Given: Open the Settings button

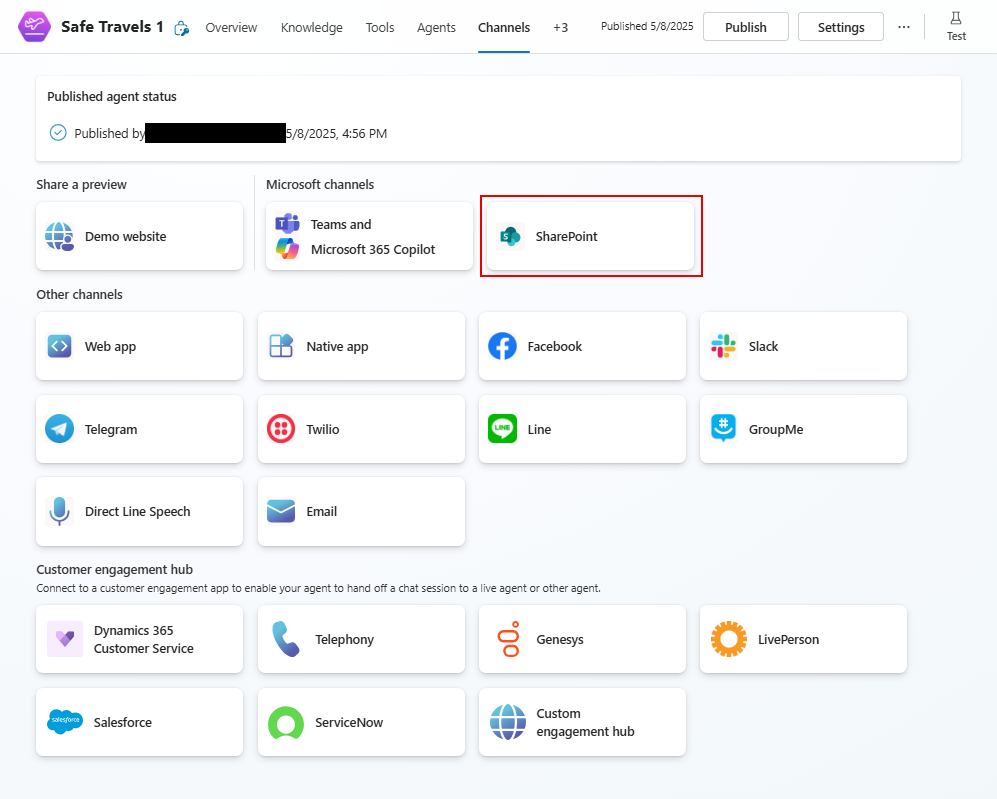Looking at the screenshot, I should pyautogui.click(x=840, y=27).
